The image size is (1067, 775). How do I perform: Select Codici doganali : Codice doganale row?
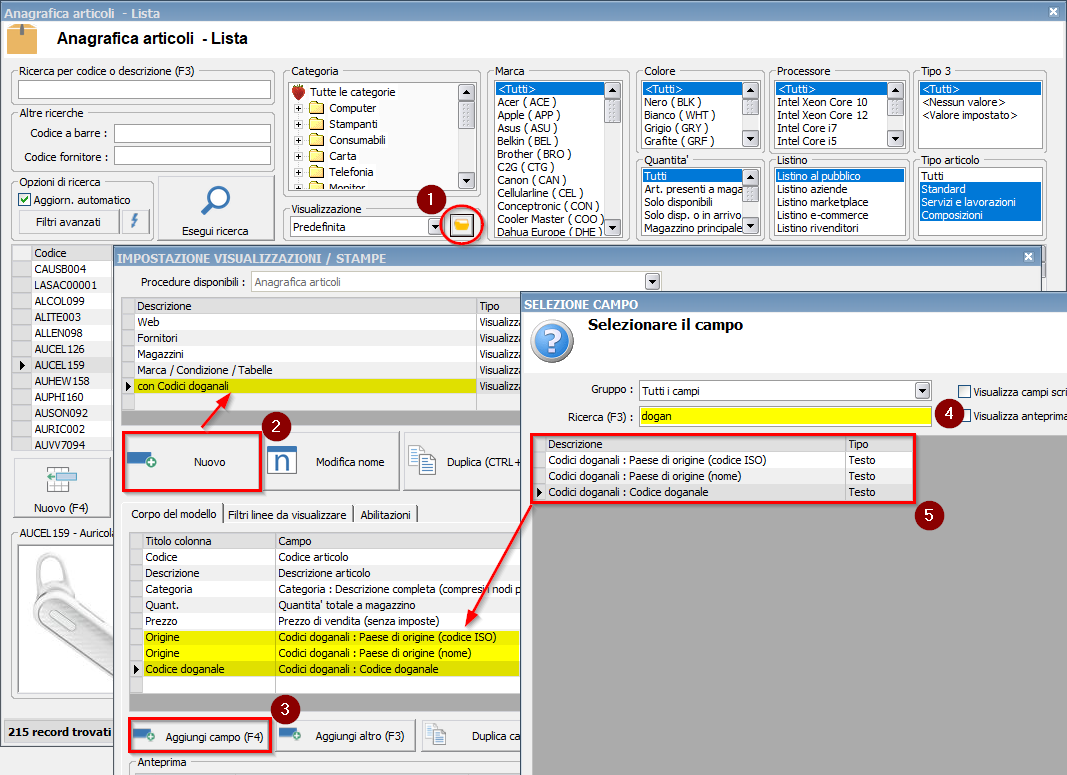pyautogui.click(x=628, y=492)
